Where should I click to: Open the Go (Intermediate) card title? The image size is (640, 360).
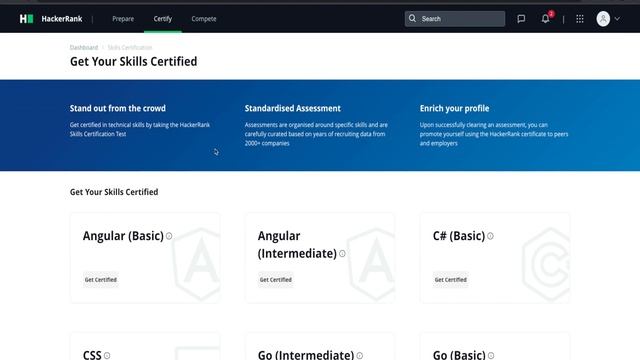pos(306,355)
